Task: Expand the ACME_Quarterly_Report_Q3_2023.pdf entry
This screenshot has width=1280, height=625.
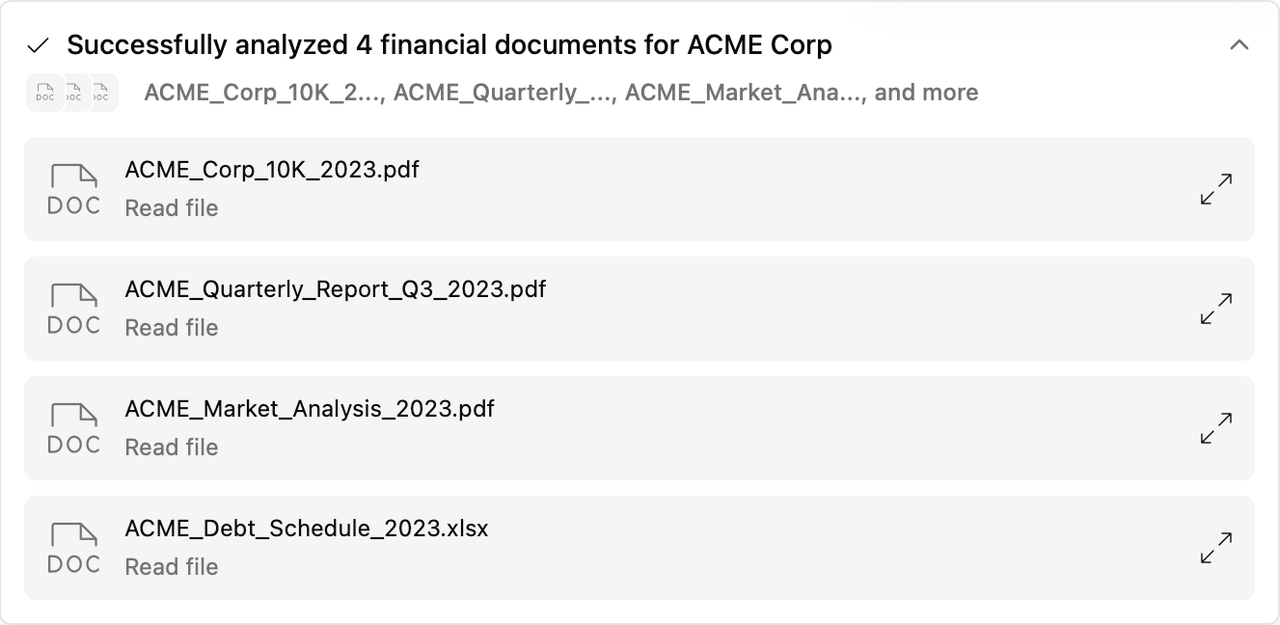Action: (x=1216, y=309)
